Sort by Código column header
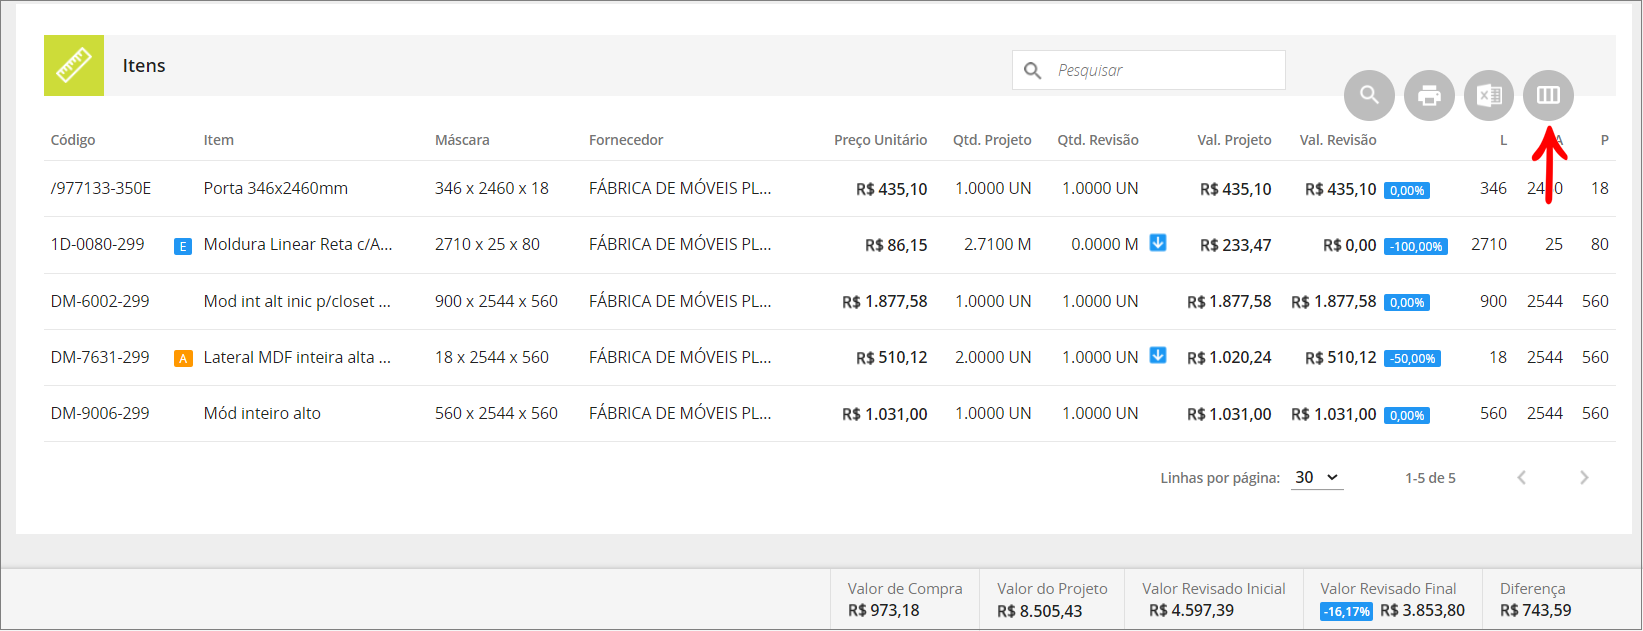This screenshot has width=1643, height=631. tap(73, 140)
